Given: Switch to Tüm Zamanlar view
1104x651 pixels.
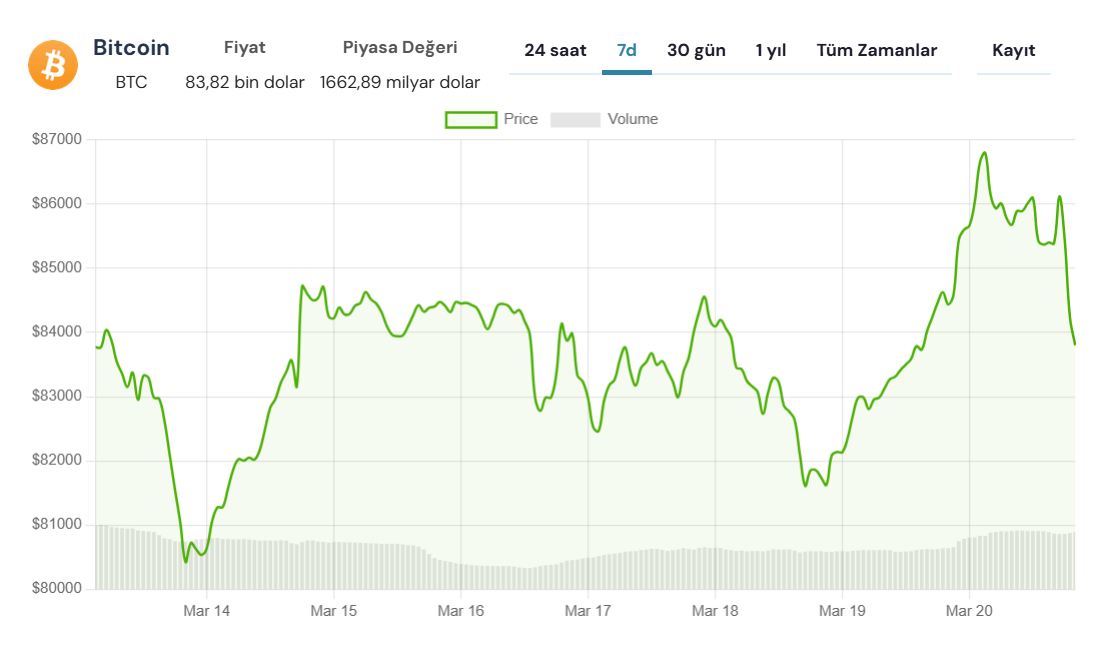Looking at the screenshot, I should 877,51.
